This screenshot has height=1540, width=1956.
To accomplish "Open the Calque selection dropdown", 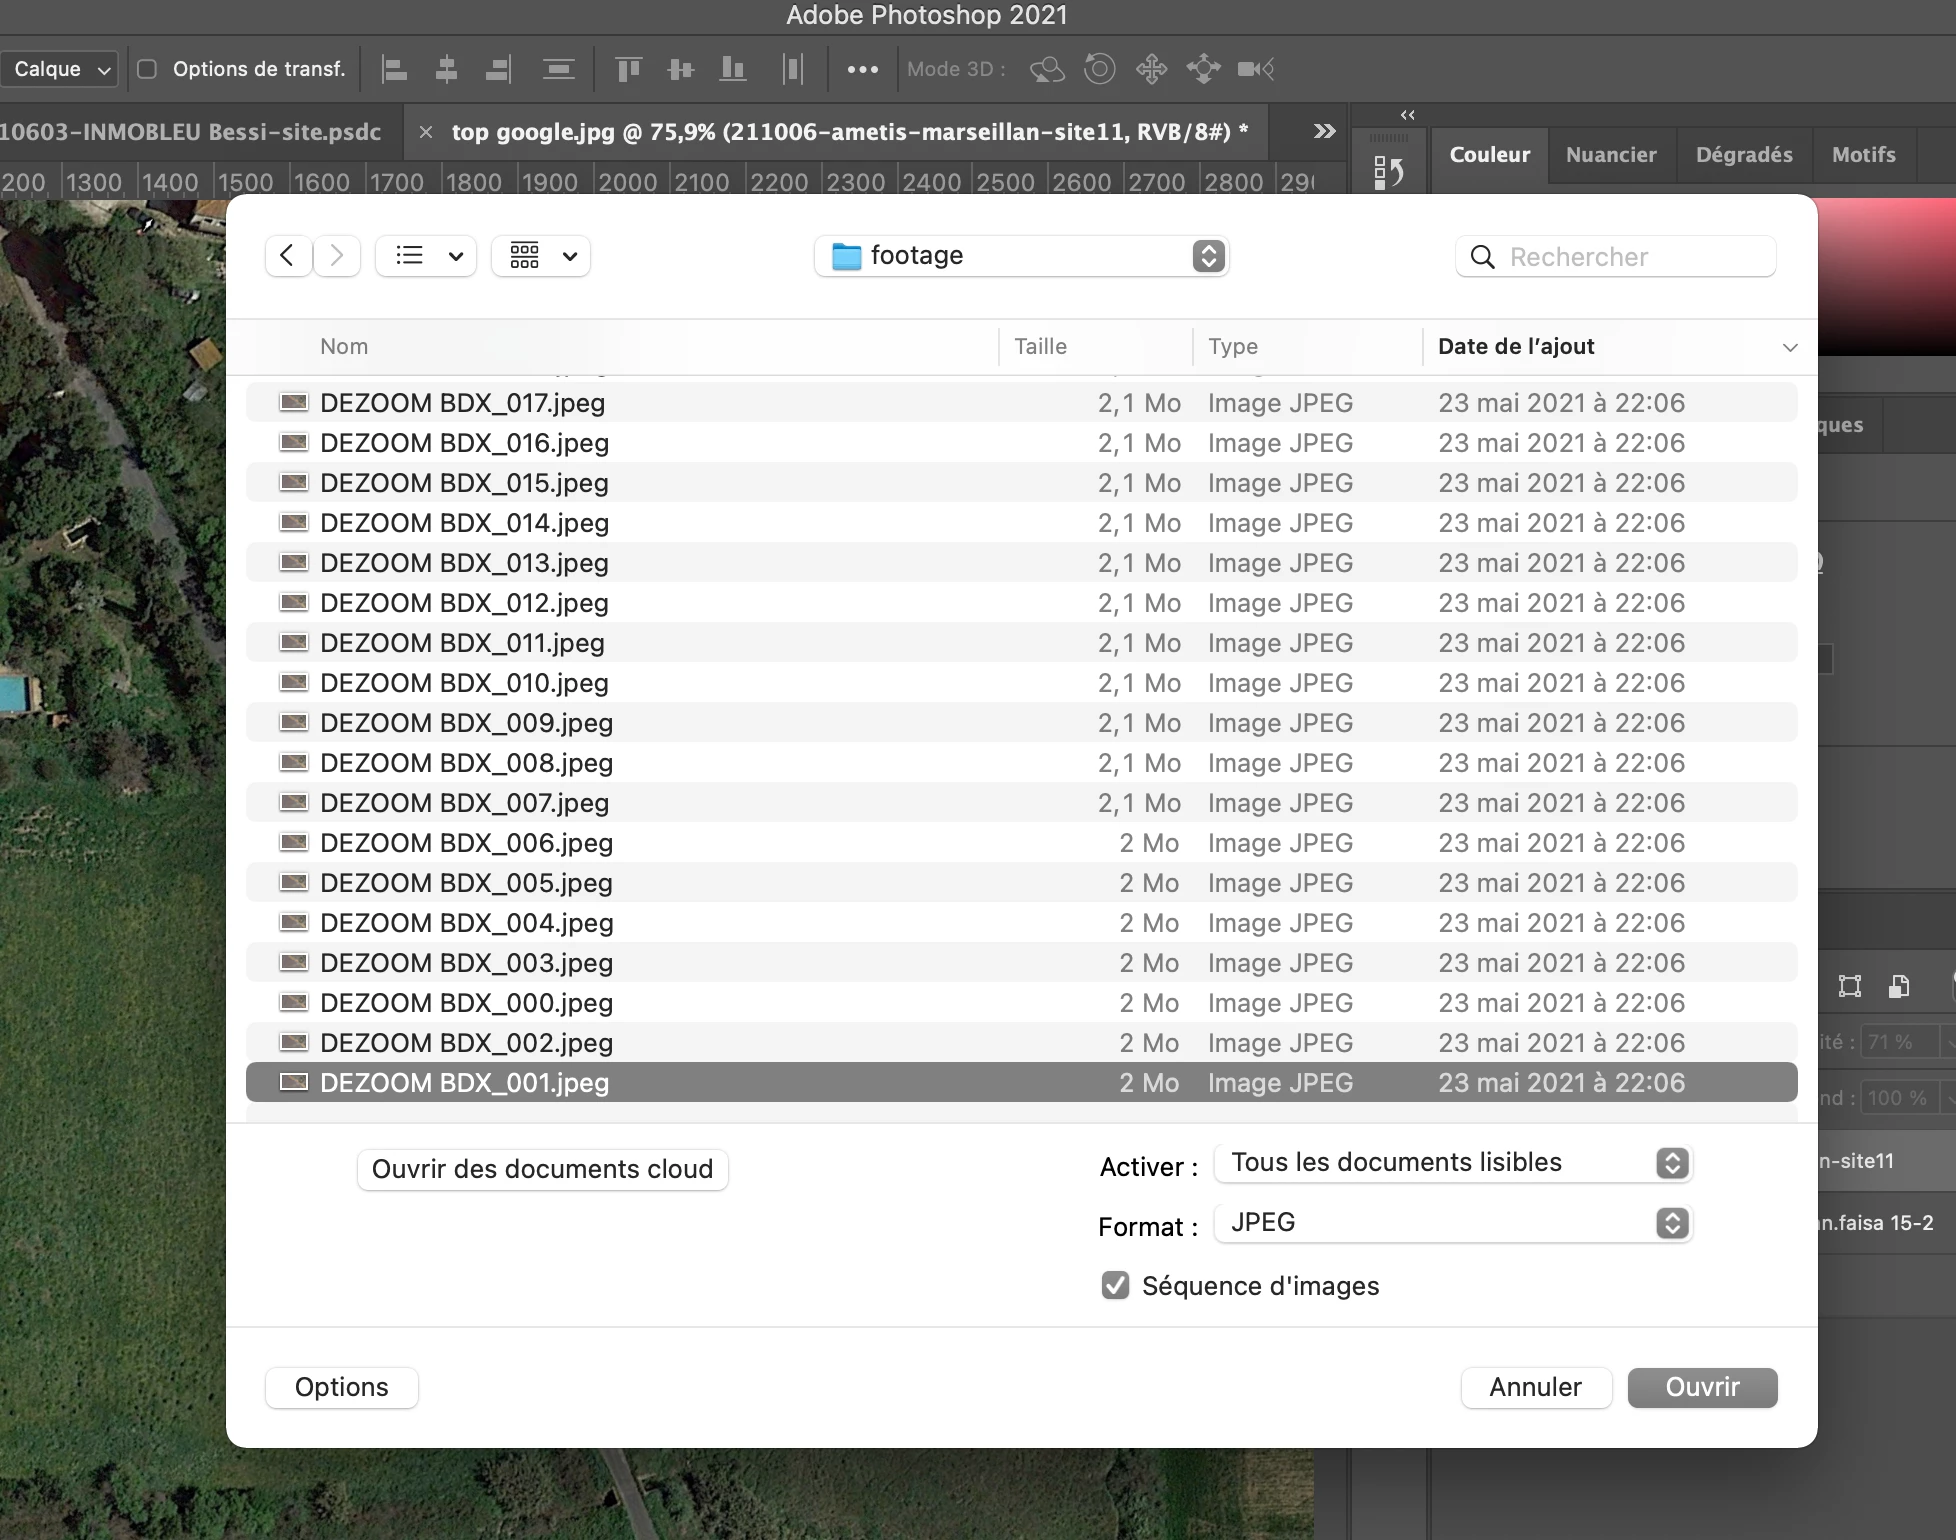I will click(60, 69).
